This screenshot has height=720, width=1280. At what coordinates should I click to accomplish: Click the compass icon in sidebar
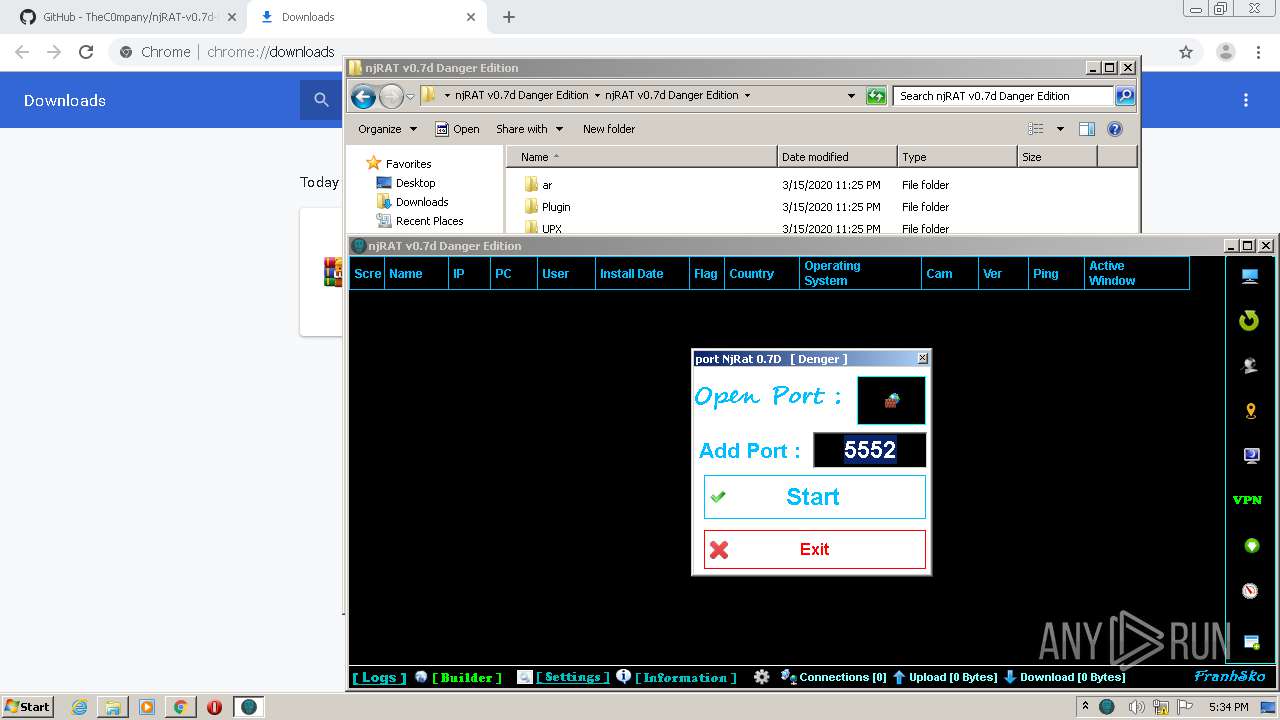point(1250,591)
